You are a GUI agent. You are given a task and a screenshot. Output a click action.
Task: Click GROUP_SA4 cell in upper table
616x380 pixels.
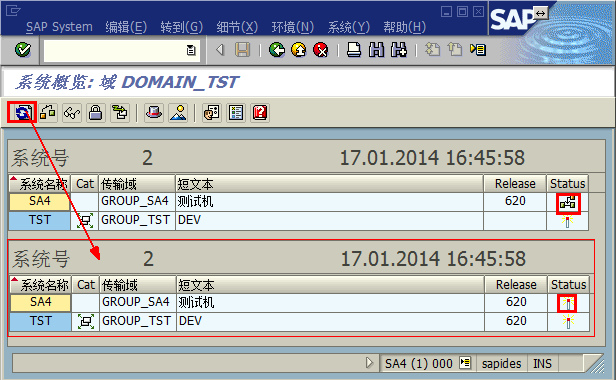[x=136, y=201]
